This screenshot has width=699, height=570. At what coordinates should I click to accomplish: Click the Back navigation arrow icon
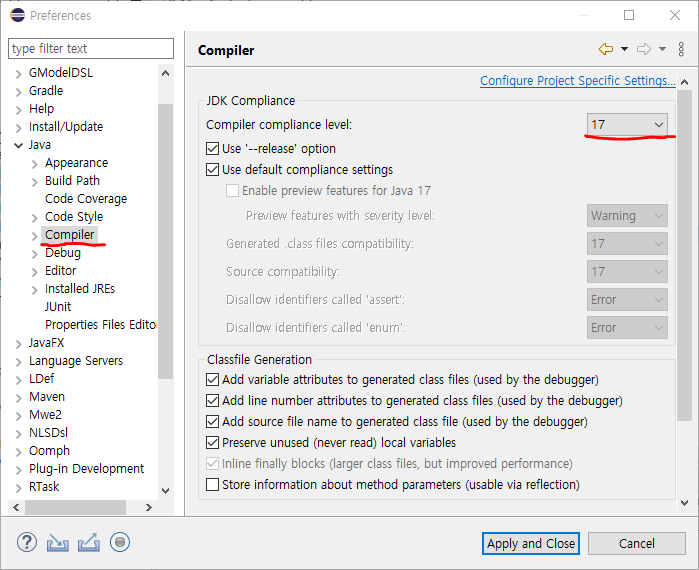605,49
